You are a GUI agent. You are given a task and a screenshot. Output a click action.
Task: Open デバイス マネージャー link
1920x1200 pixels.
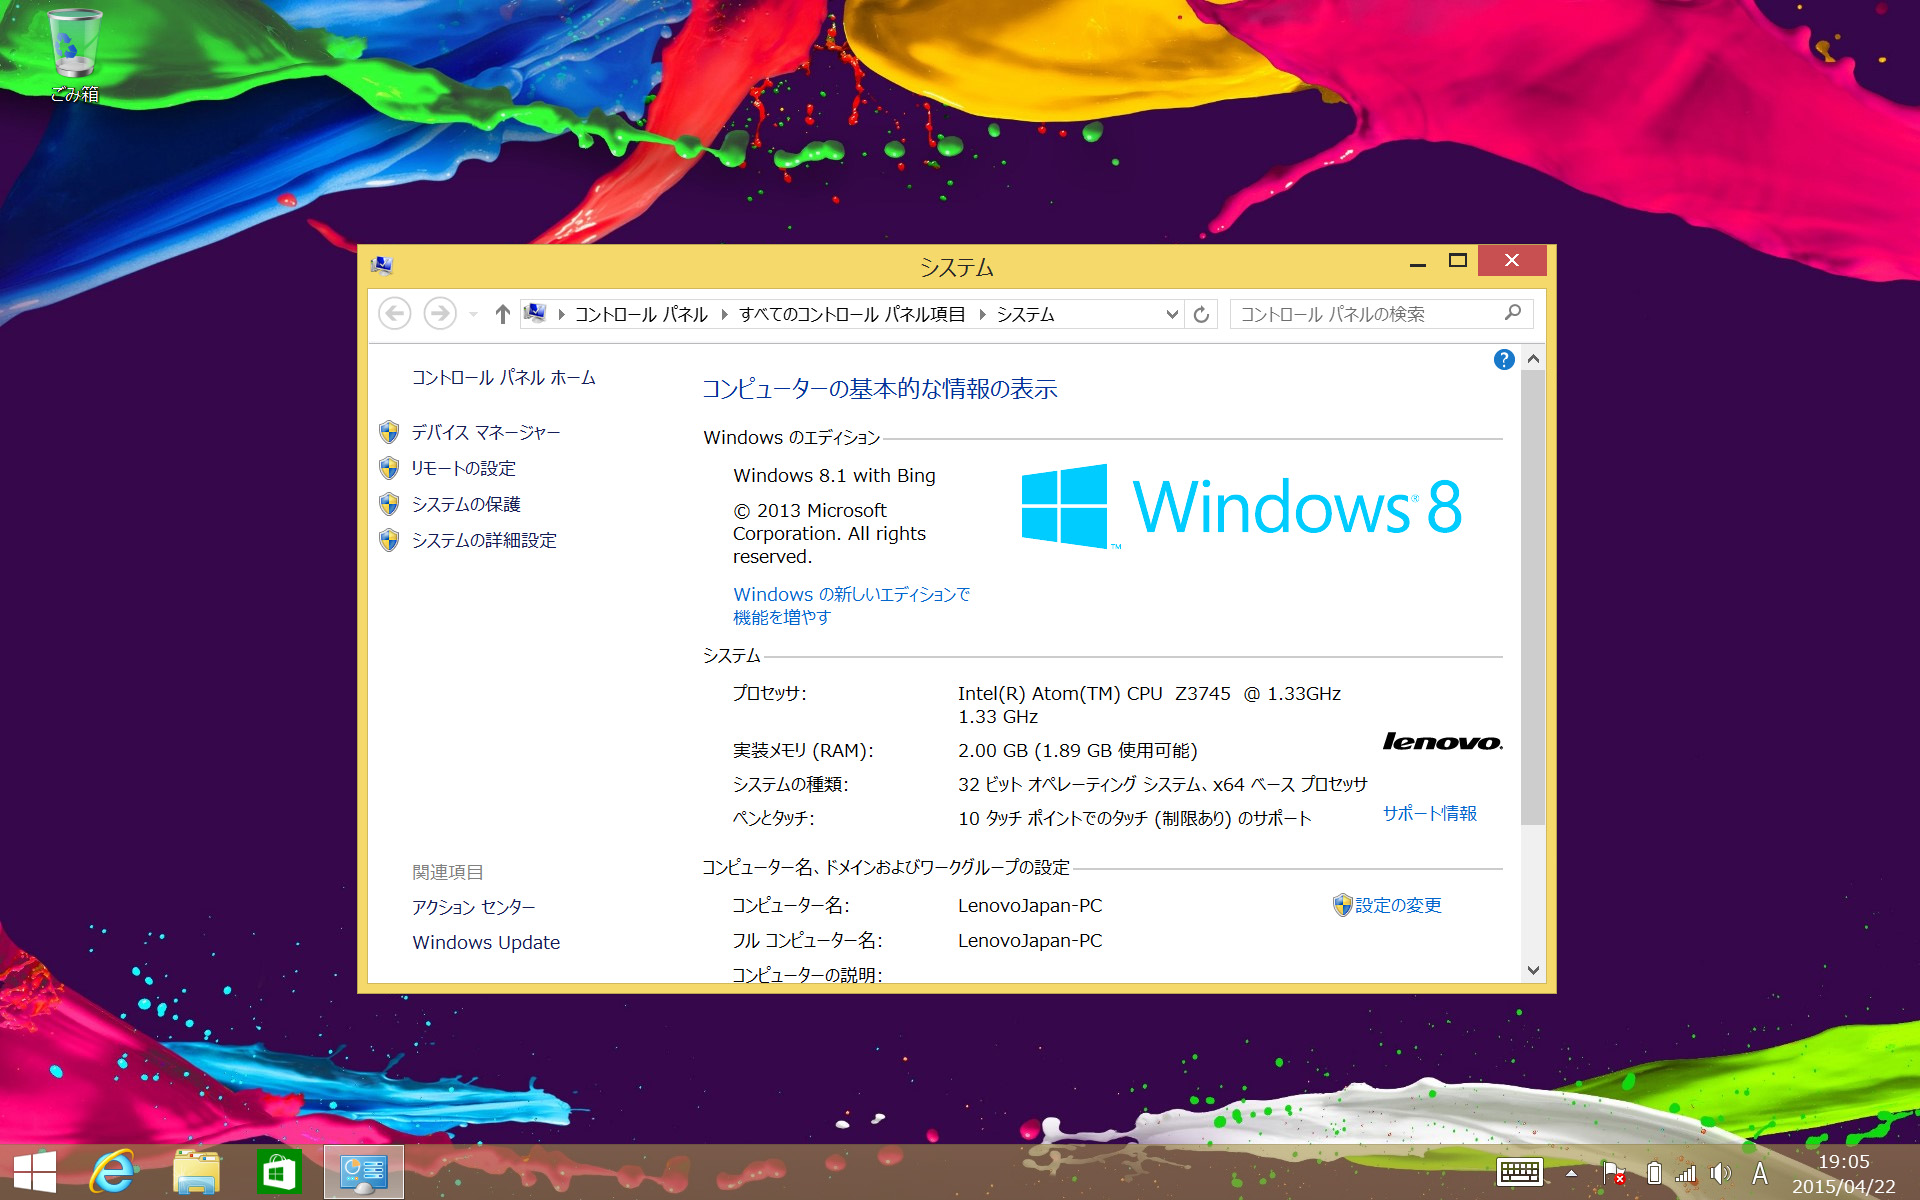[486, 433]
